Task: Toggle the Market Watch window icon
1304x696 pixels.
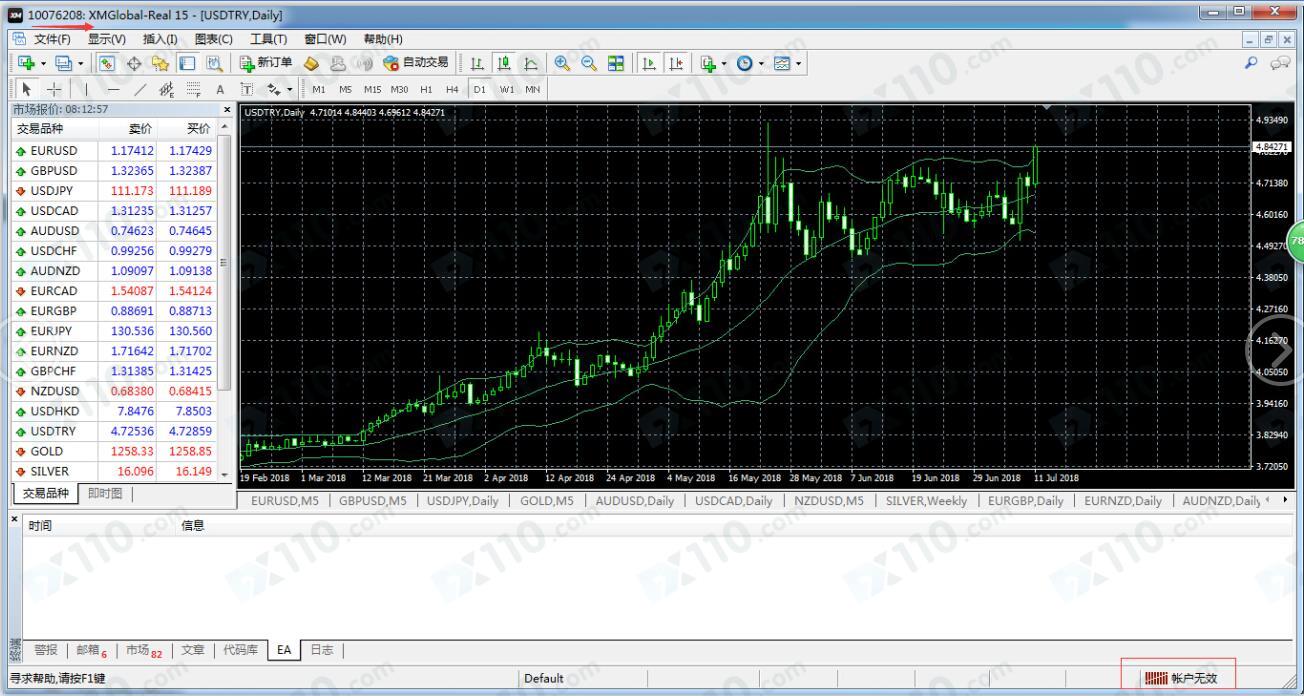Action: coord(106,63)
